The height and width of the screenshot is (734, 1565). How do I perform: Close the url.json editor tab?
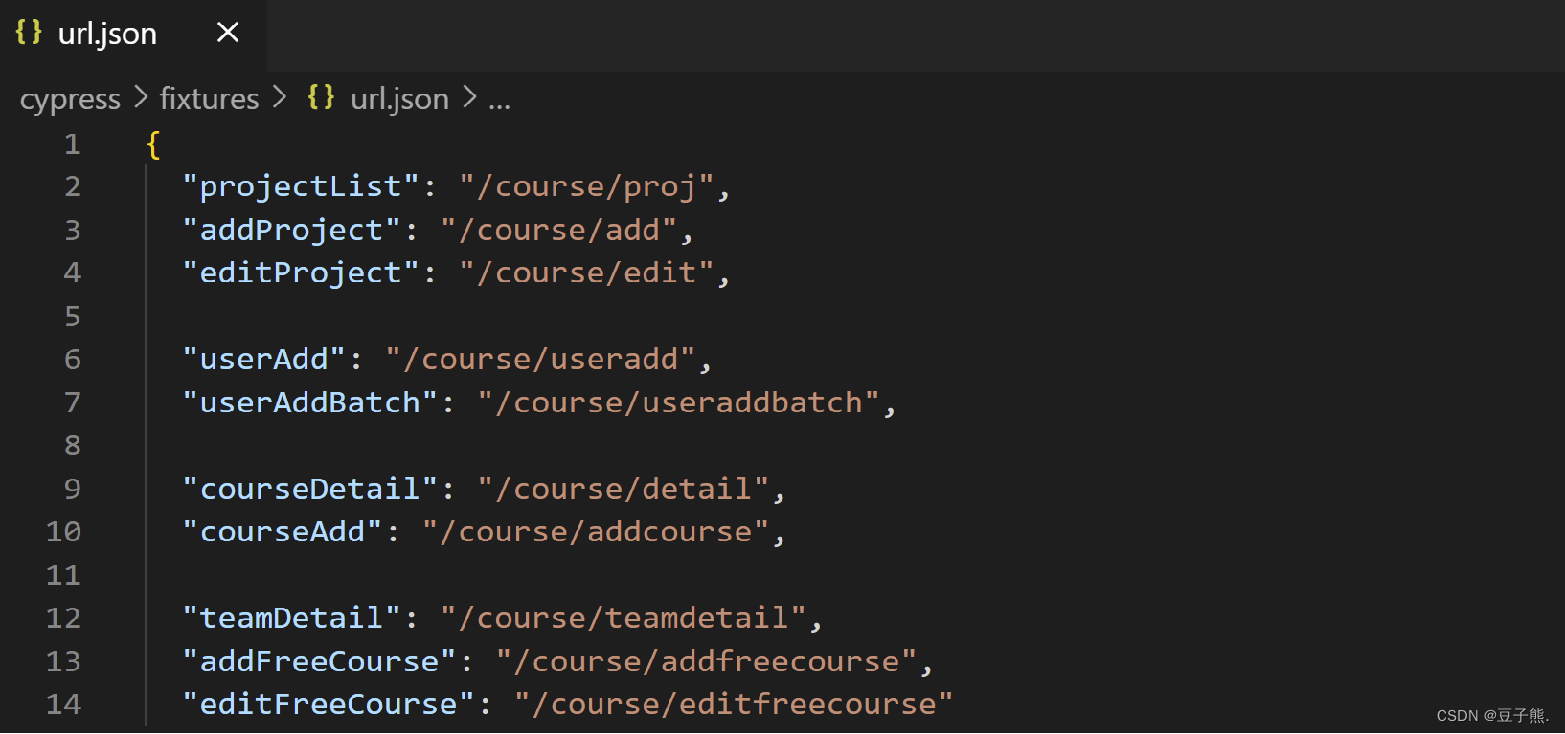coord(228,33)
